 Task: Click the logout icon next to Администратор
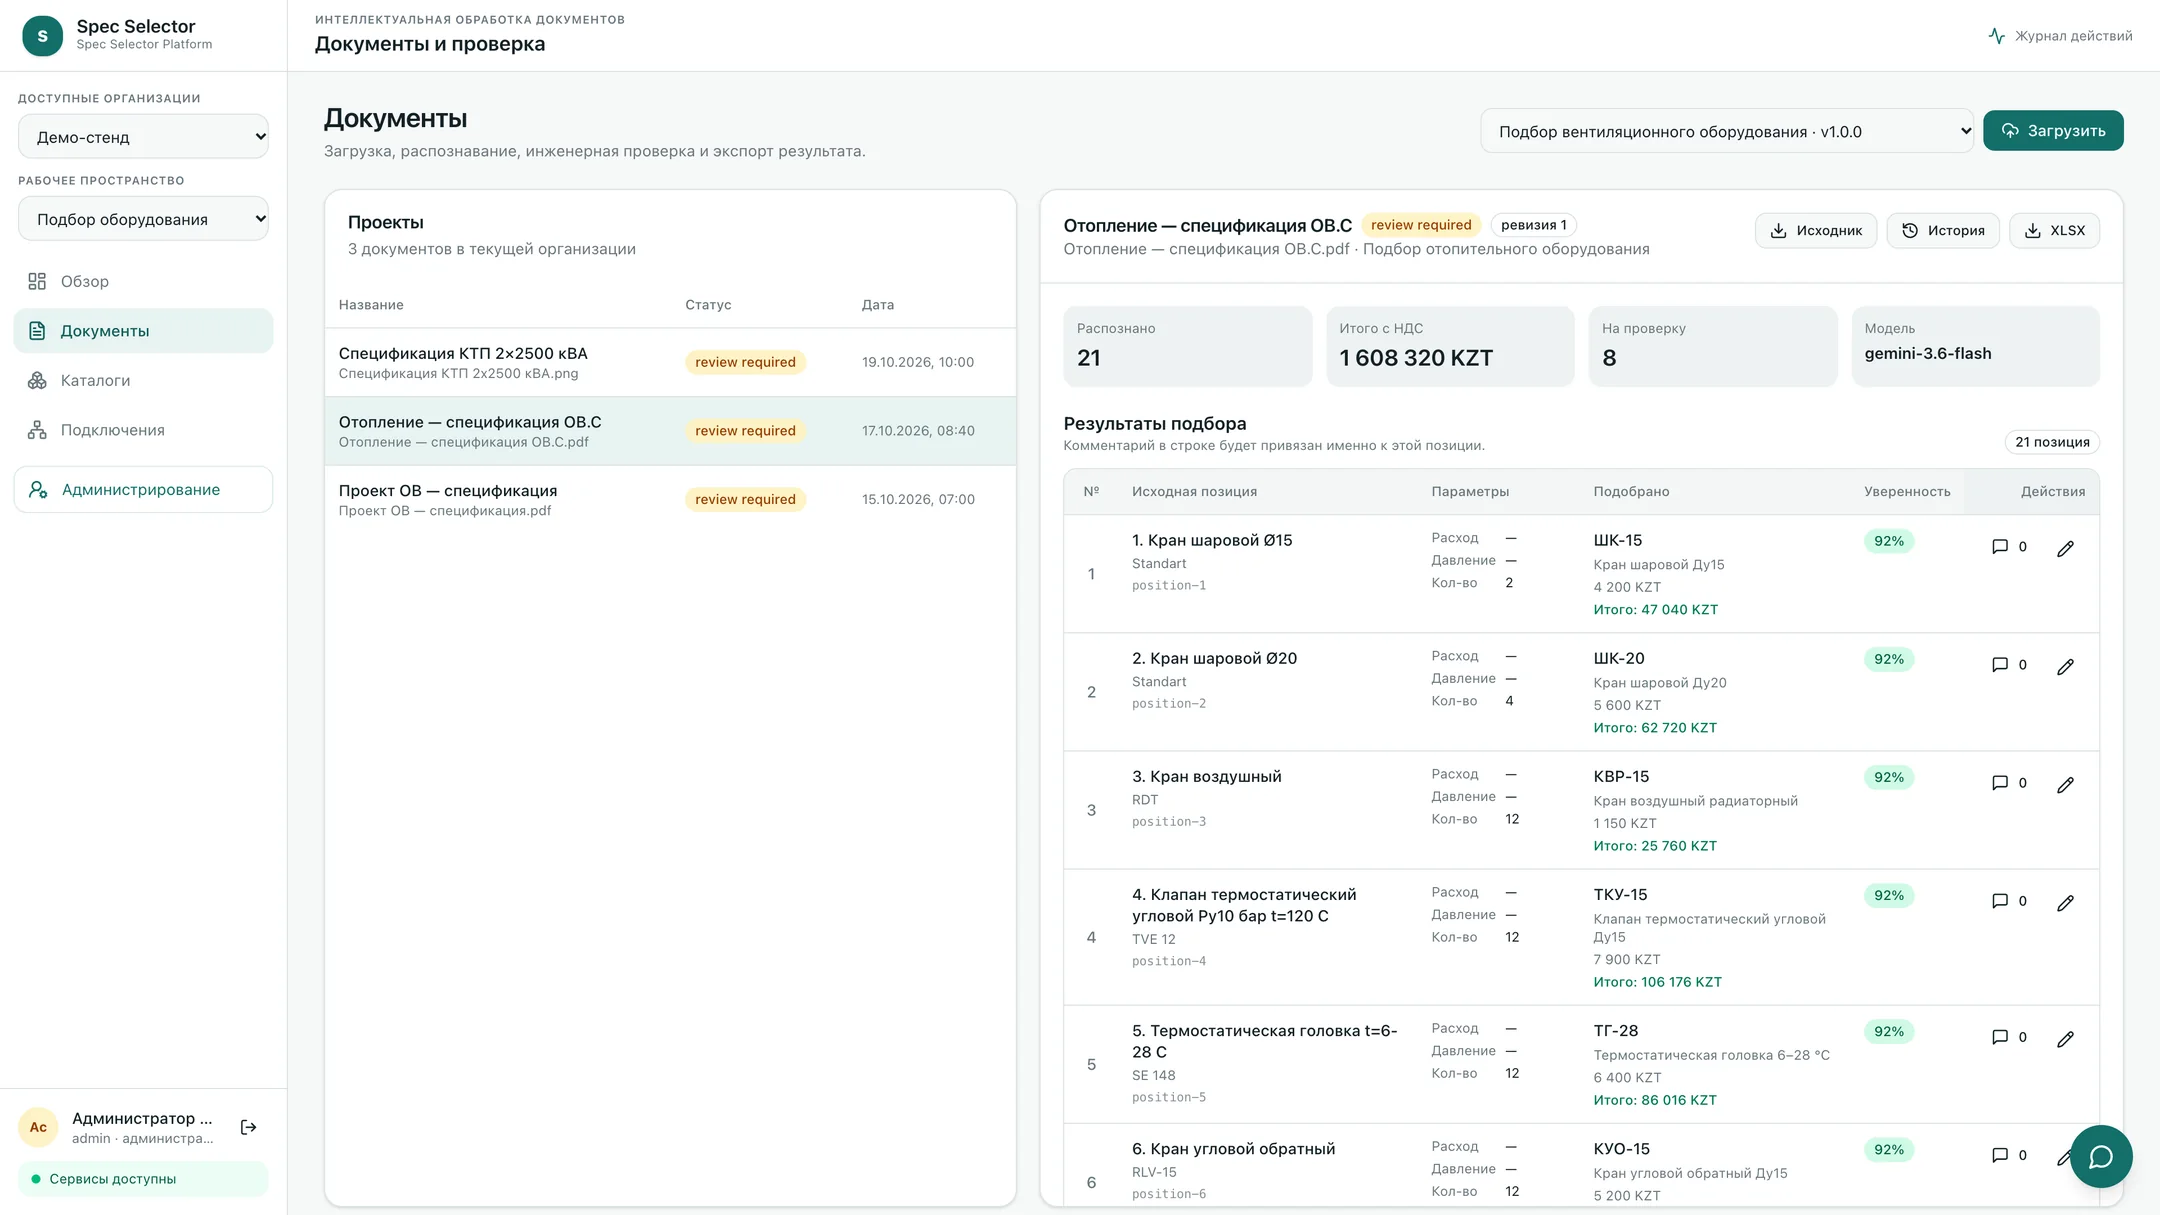(249, 1127)
